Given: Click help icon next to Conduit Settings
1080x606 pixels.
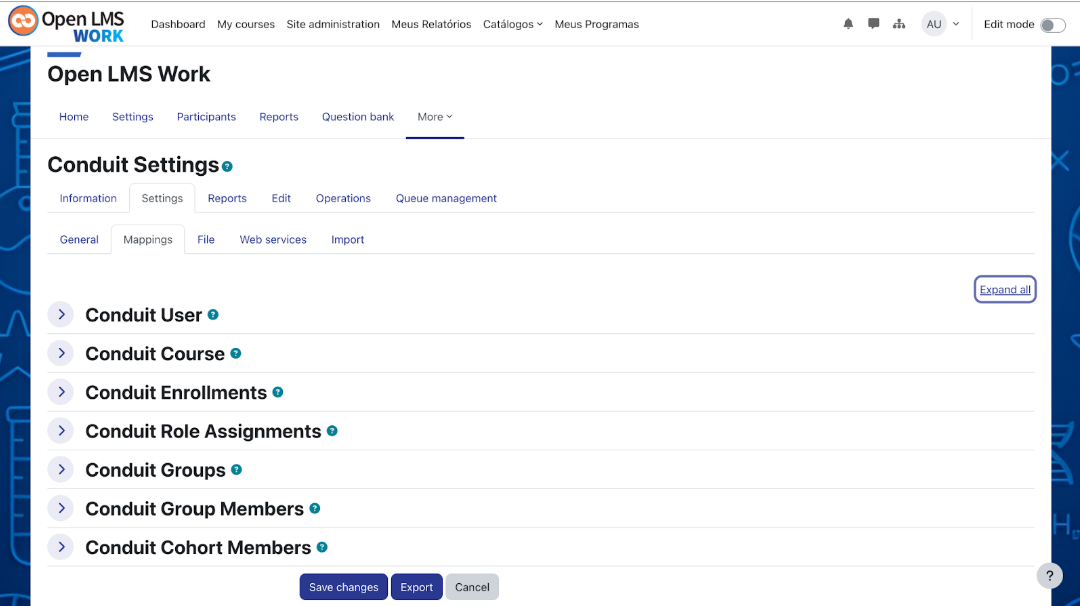Looking at the screenshot, I should [227, 167].
